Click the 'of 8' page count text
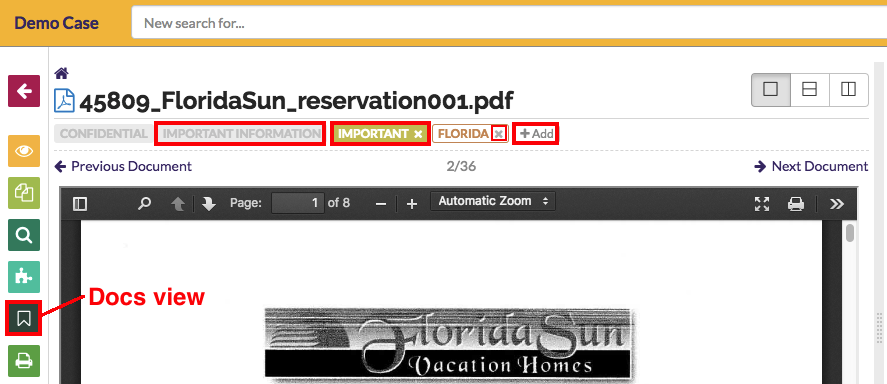 click(339, 203)
